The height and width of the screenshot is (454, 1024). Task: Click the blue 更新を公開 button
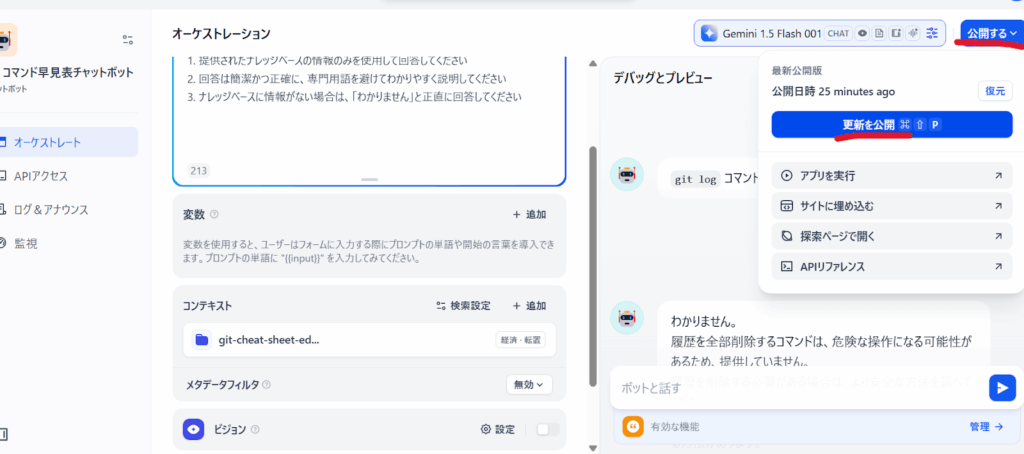tap(891, 124)
